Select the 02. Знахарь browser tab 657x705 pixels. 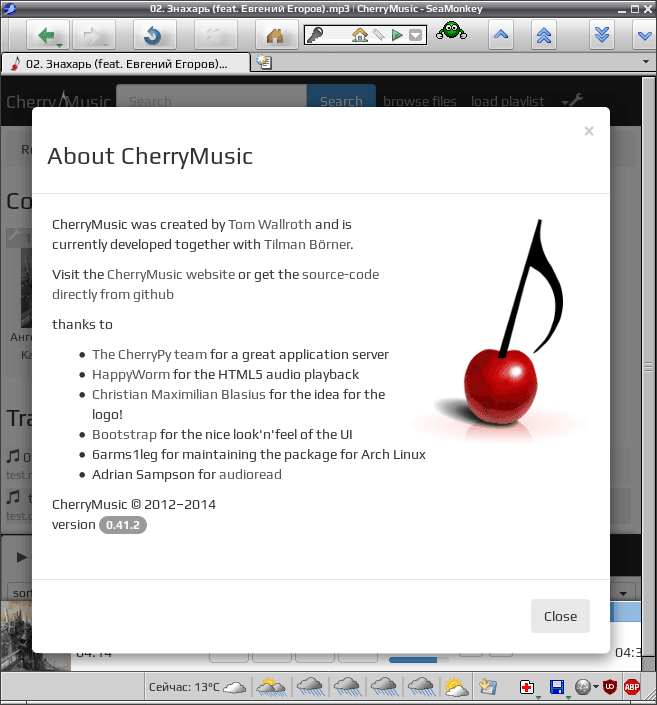pos(125,63)
